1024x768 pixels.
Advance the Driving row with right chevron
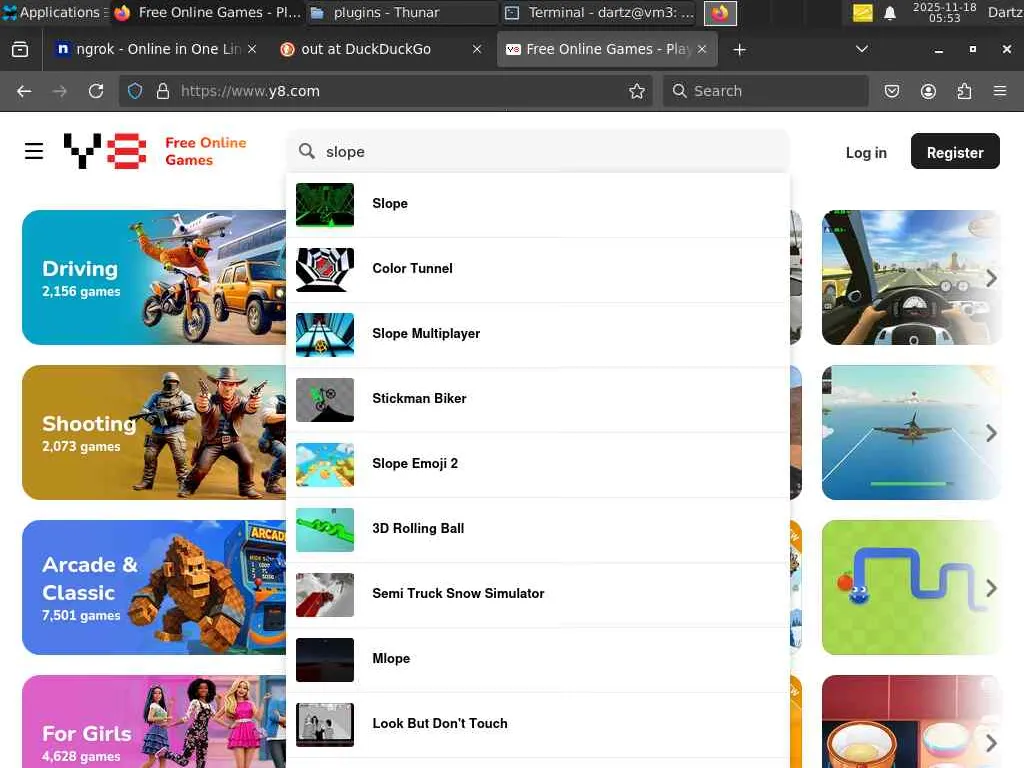pos(991,278)
